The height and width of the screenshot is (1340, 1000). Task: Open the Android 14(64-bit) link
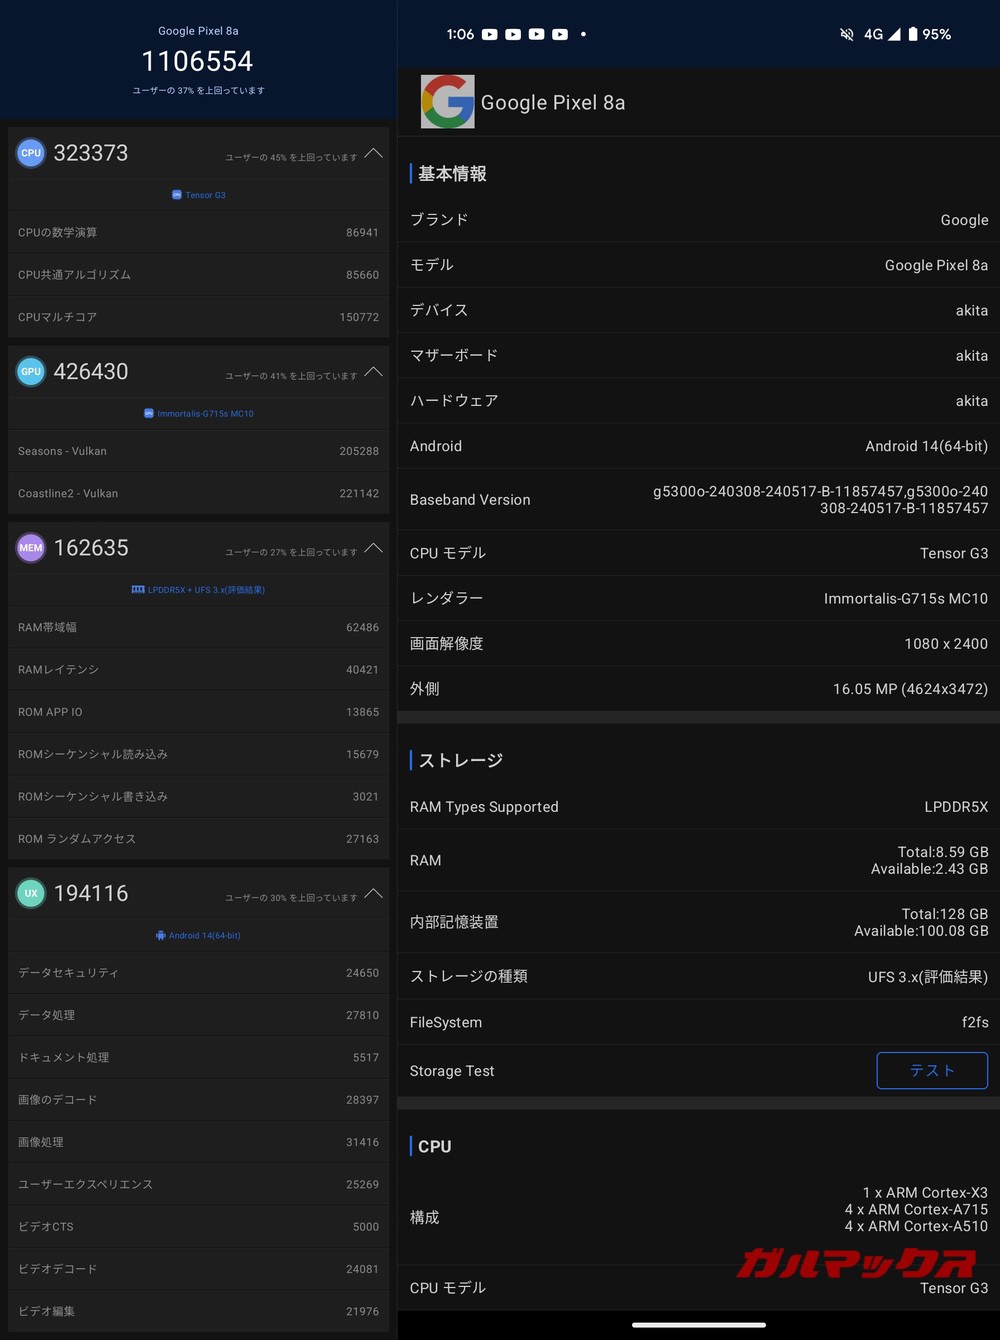[x=199, y=936]
